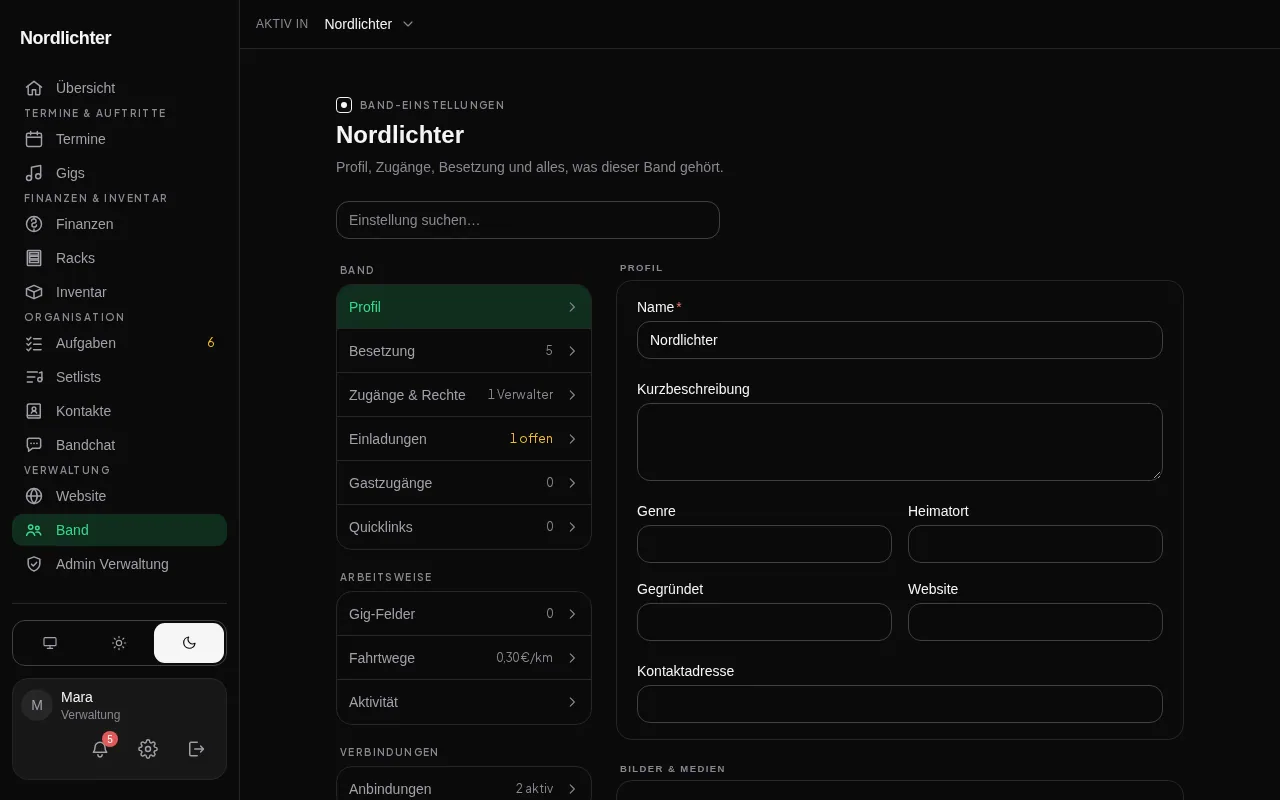
Task: Click the Setlists icon in sidebar
Action: click(x=34, y=377)
